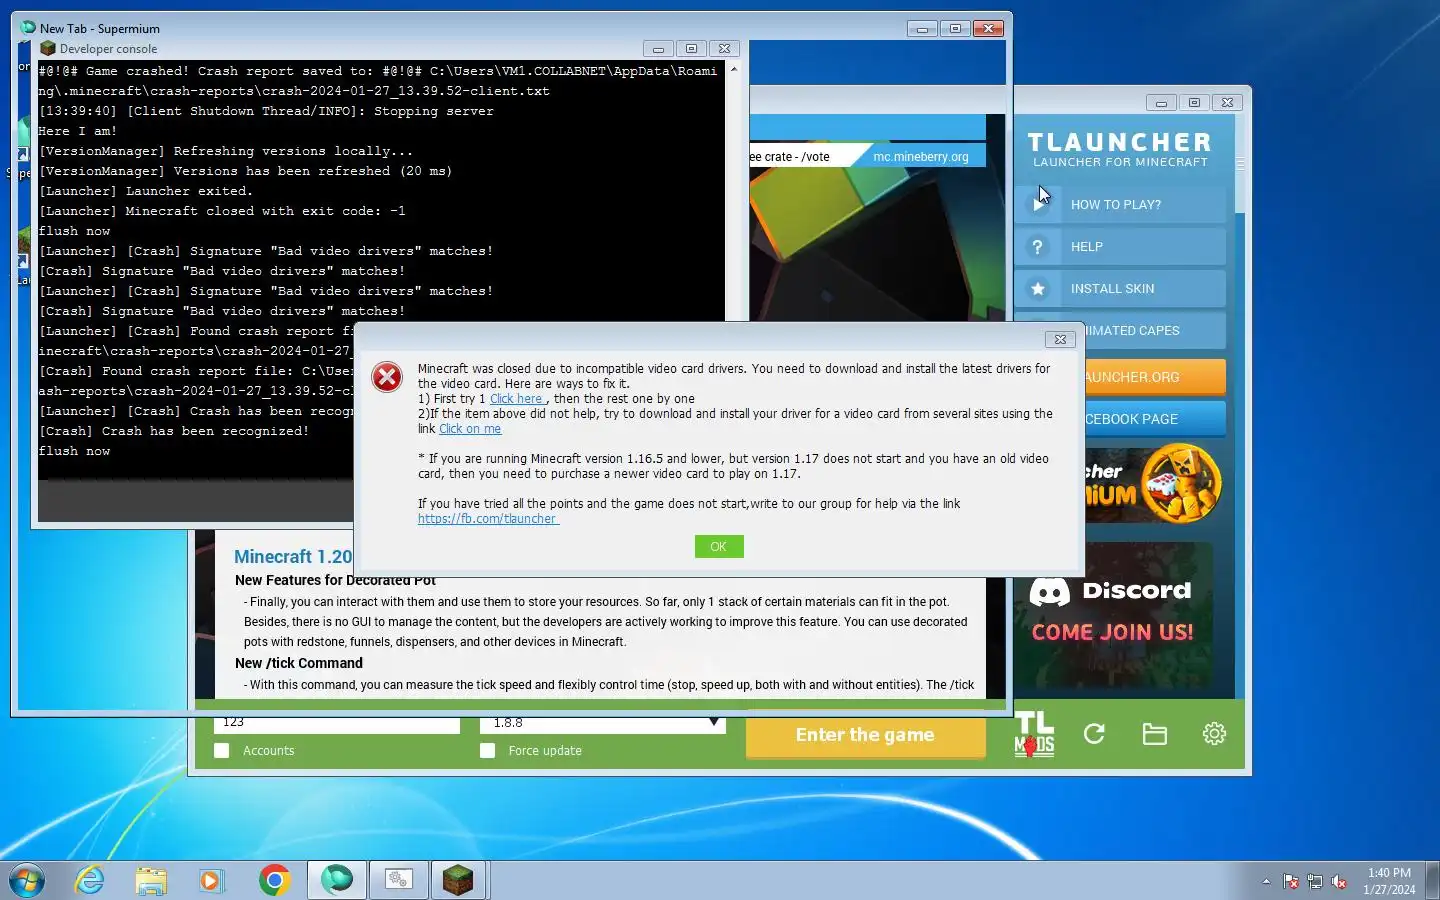Minimize the Developer console window
1440x900 pixels.
tap(658, 48)
